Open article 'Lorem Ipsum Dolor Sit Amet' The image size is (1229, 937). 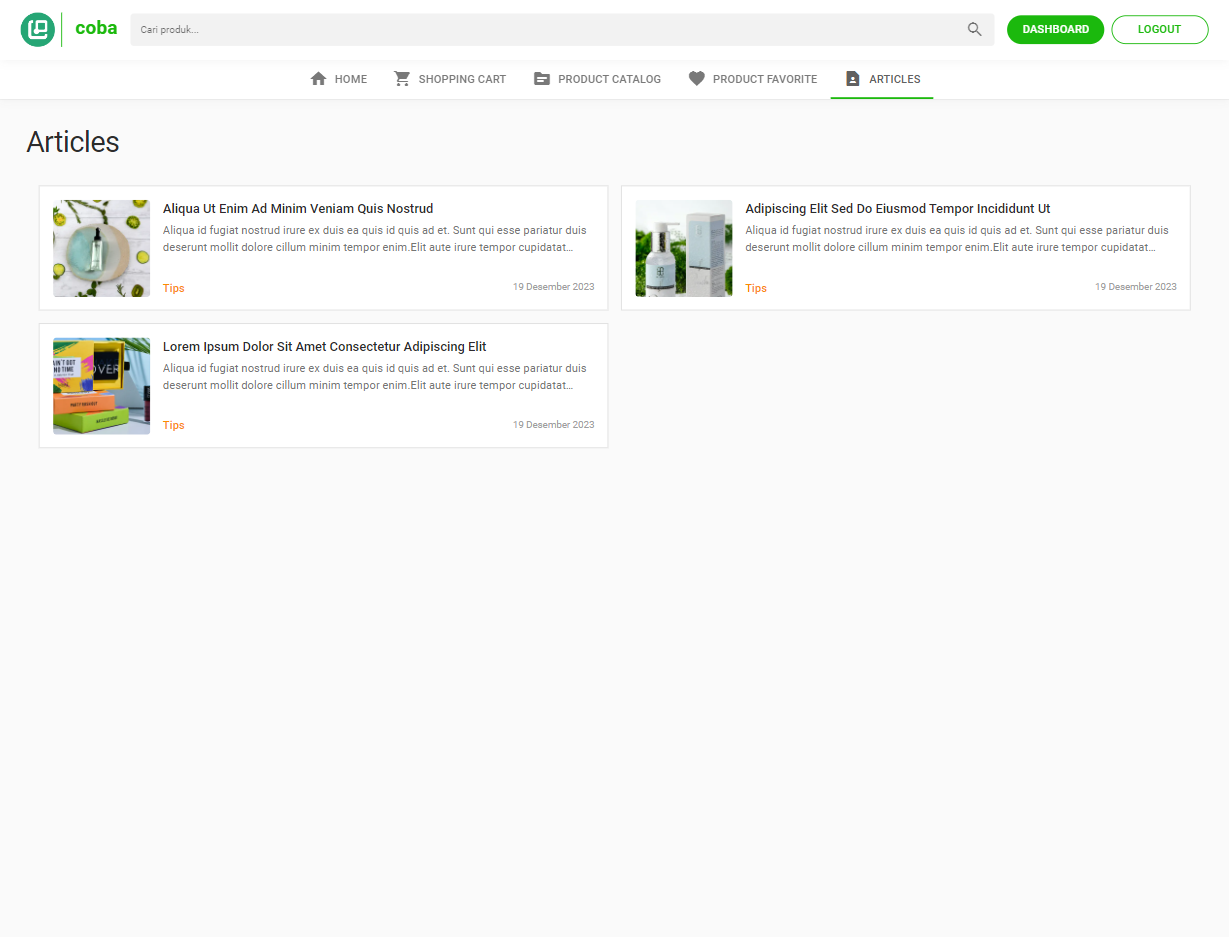point(324,347)
